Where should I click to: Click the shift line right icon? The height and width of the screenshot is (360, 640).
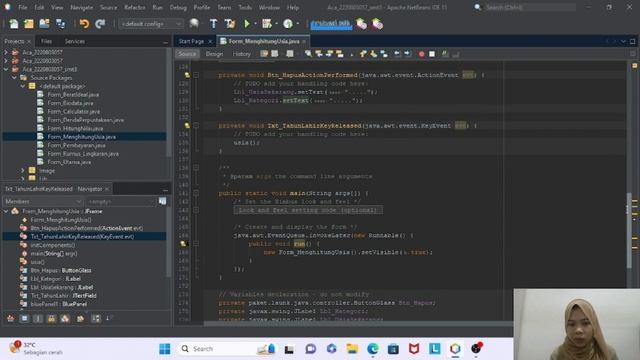(407, 54)
